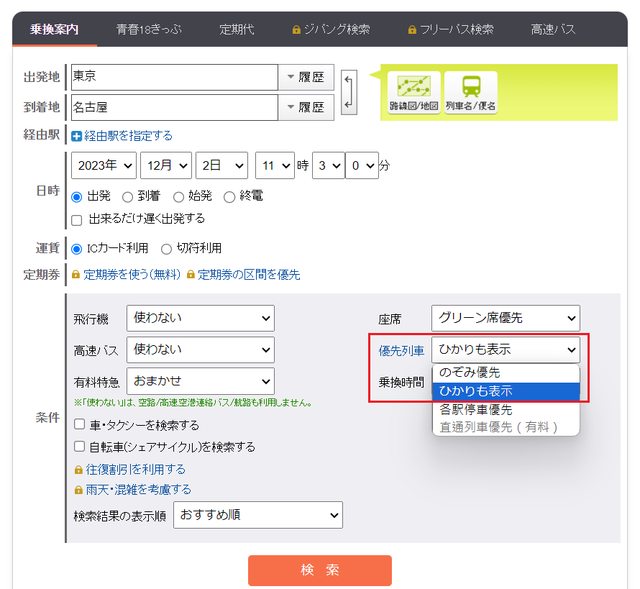
Task: Click the route map (路線図/地図) icon
Action: click(413, 92)
